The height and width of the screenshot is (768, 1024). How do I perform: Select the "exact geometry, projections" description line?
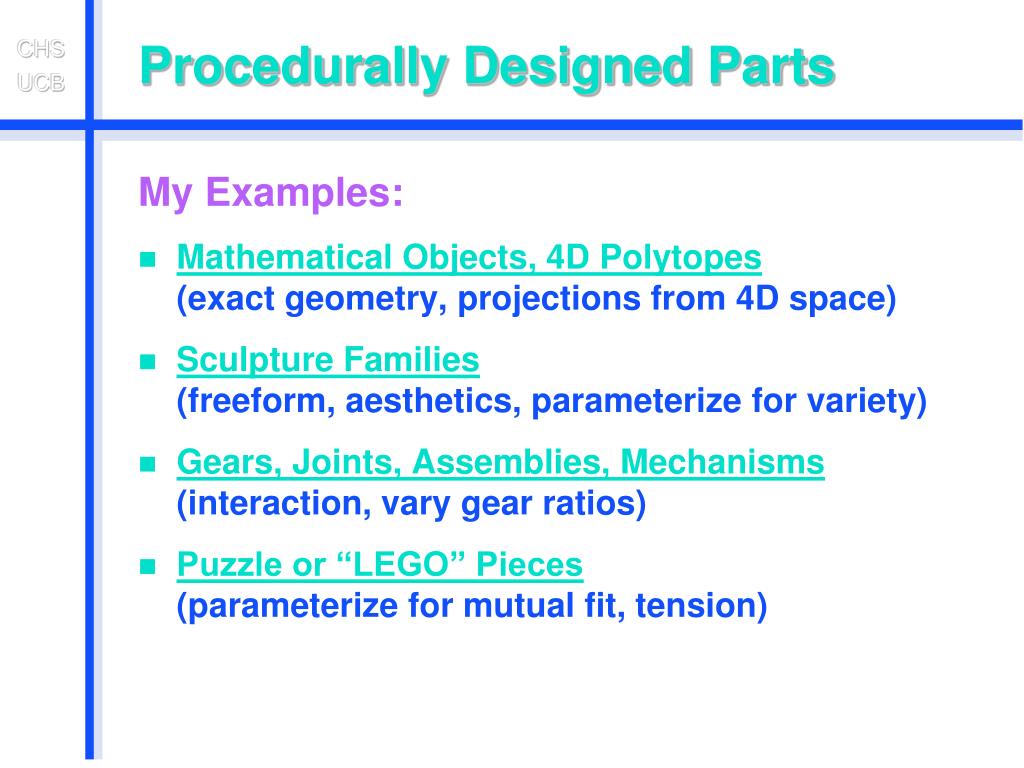[536, 299]
